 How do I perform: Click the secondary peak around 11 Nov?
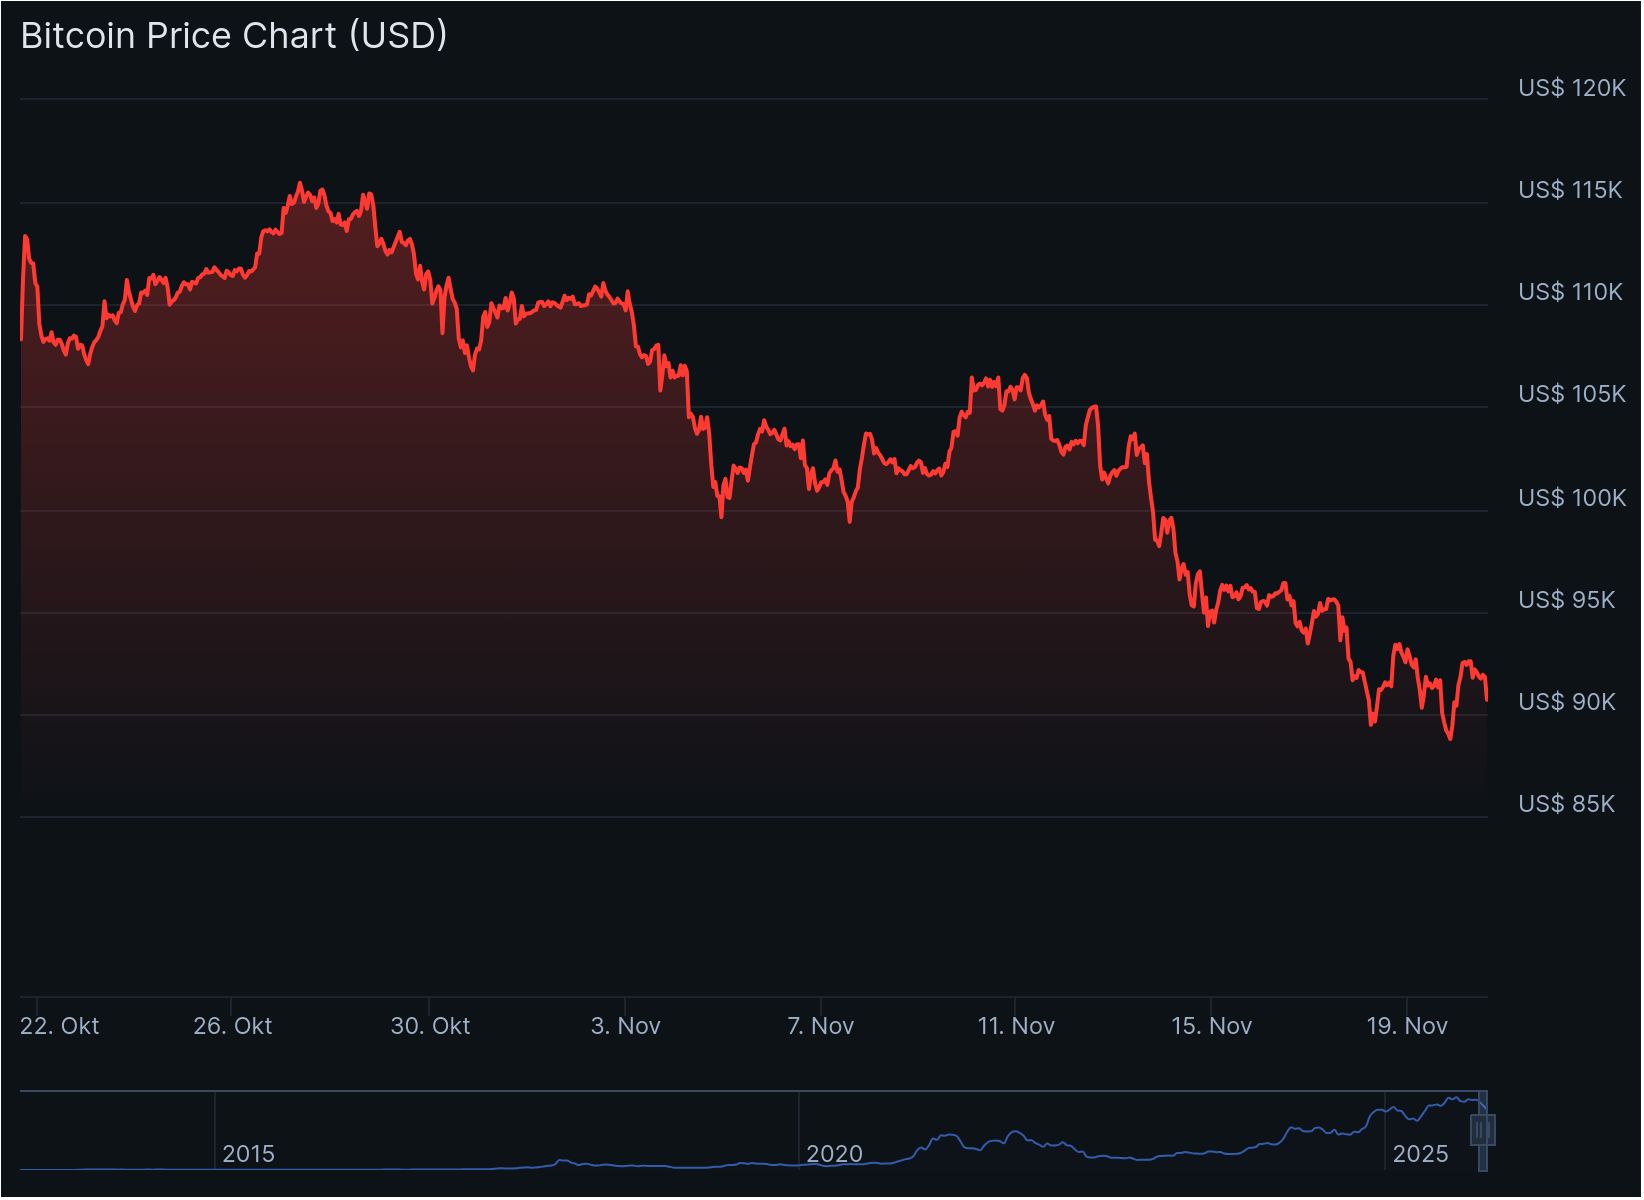tap(1023, 373)
